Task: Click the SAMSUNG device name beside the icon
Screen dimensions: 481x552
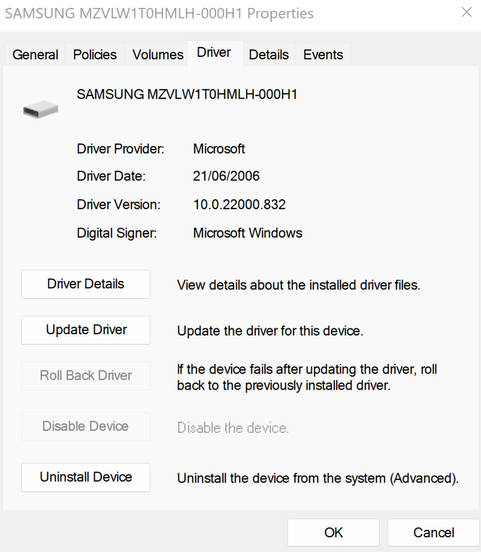Action: click(187, 94)
